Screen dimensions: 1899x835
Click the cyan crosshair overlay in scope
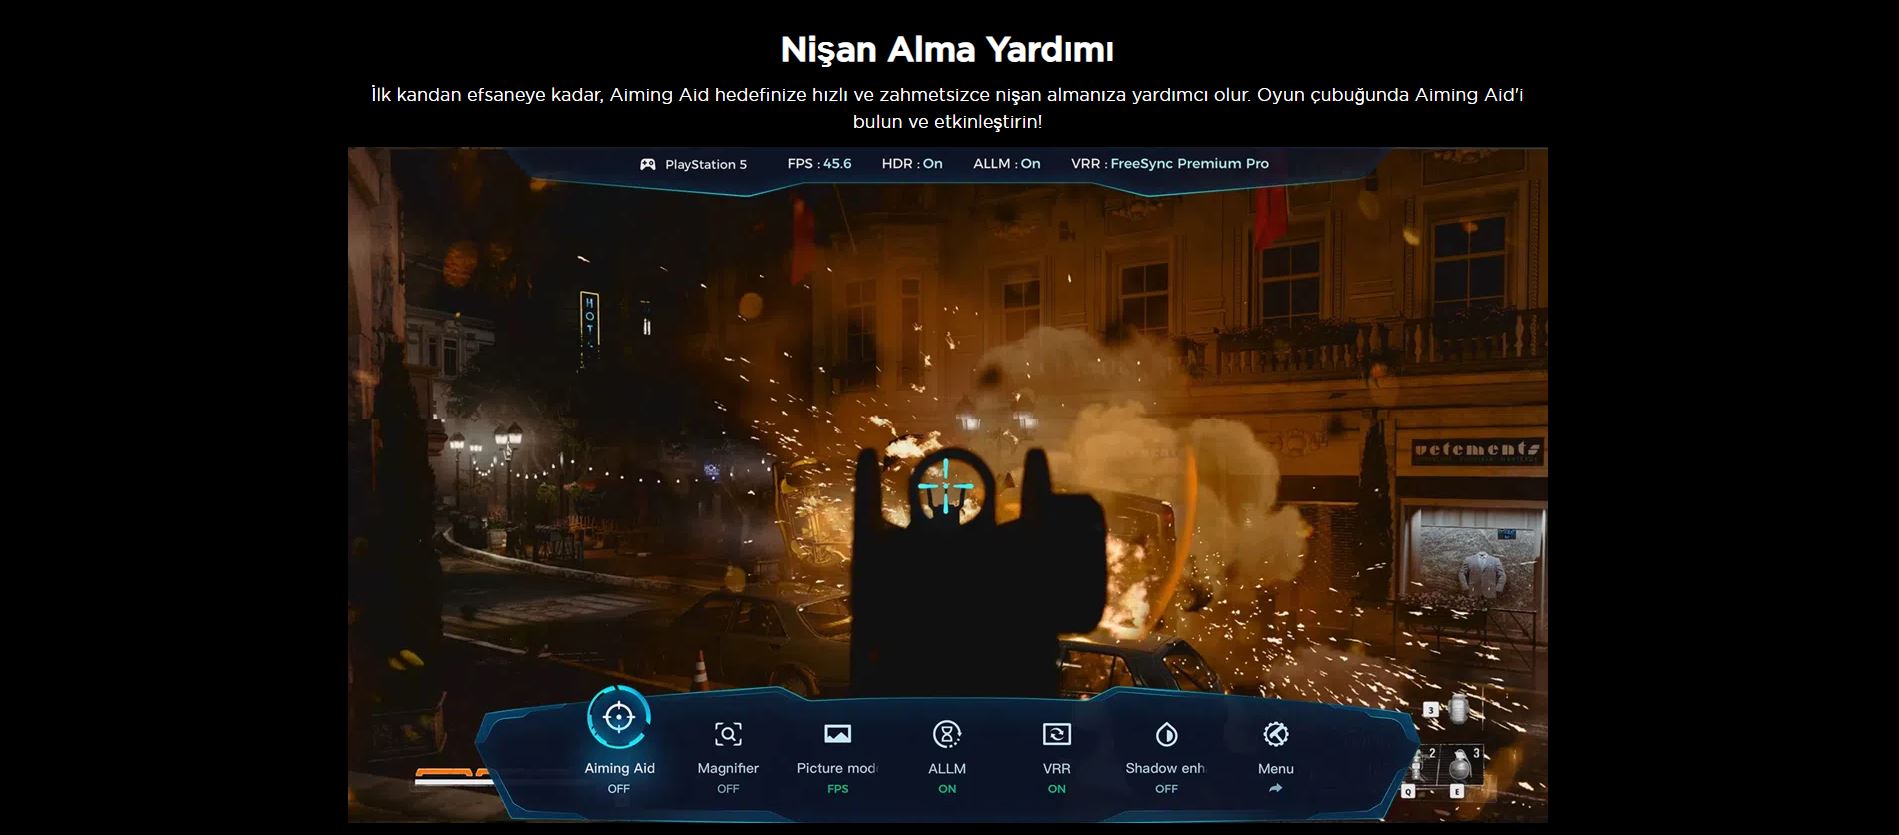pos(946,485)
